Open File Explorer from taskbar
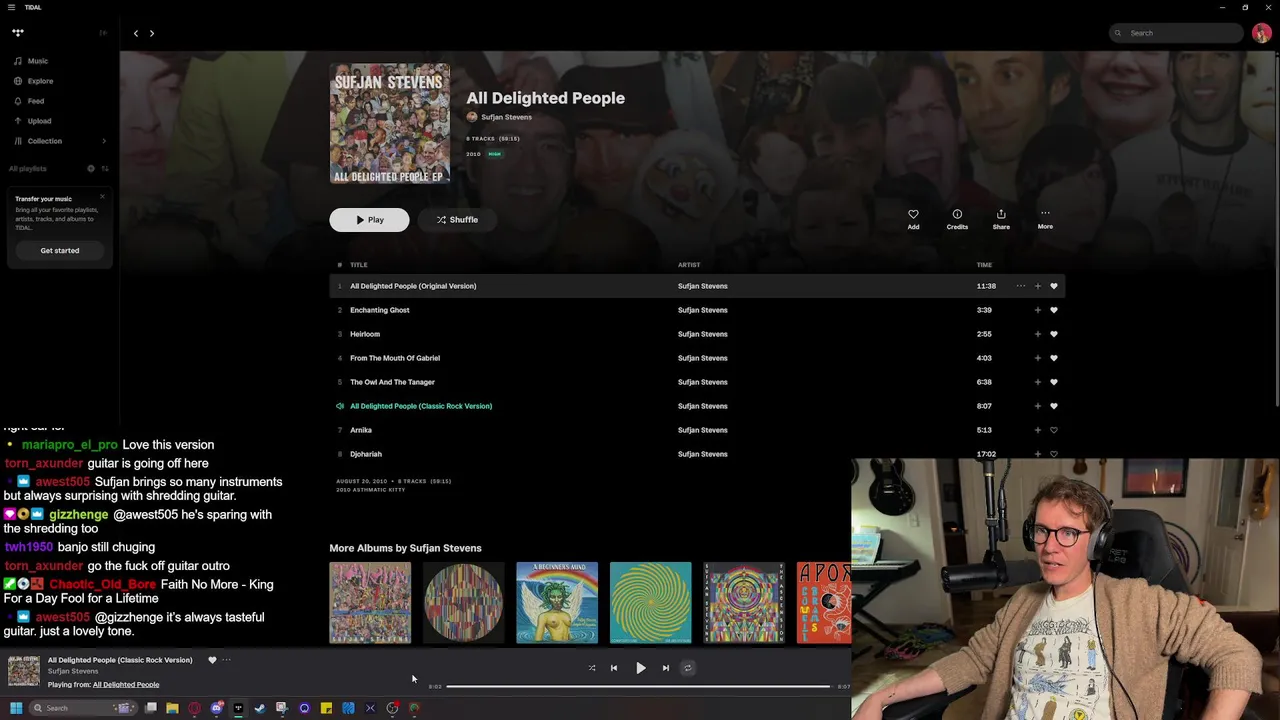 (x=172, y=708)
